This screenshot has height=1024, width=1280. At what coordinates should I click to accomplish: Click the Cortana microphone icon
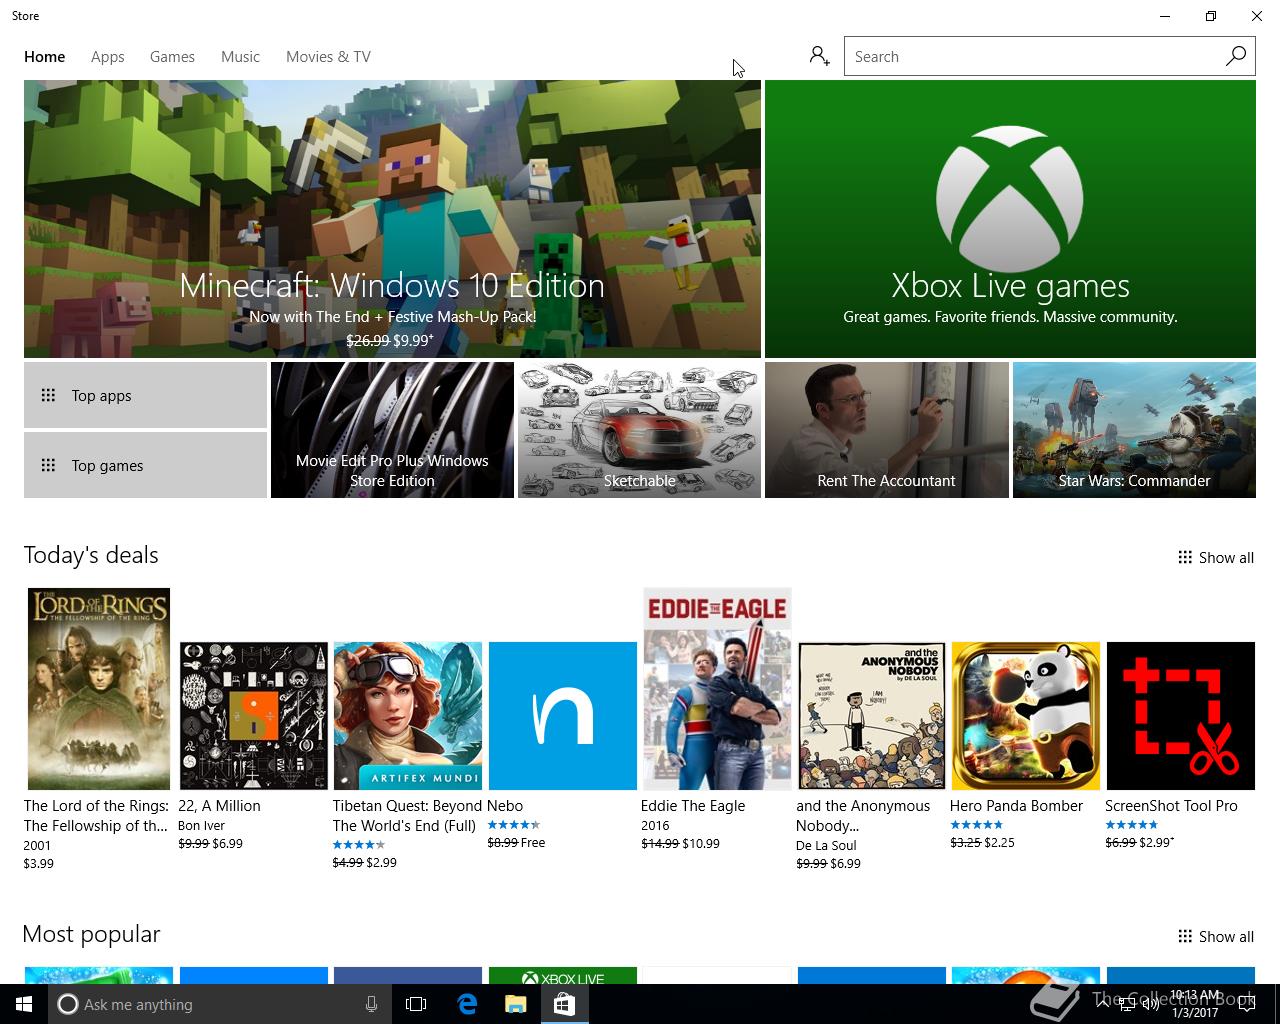(371, 1004)
